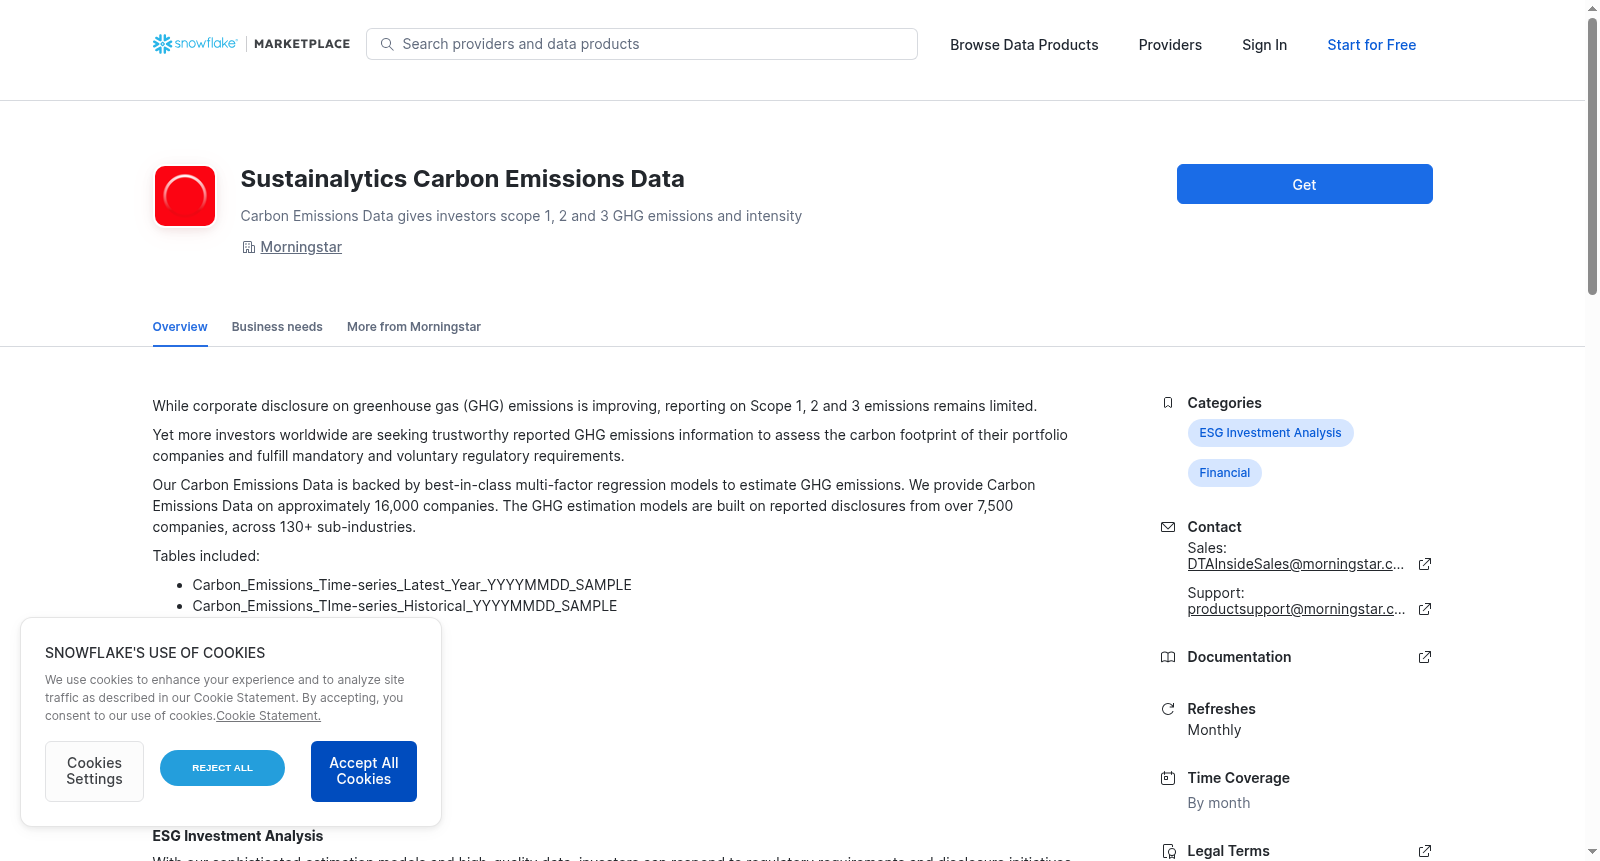Click Sign In
Viewport: 1600px width, 861px height.
pos(1264,45)
